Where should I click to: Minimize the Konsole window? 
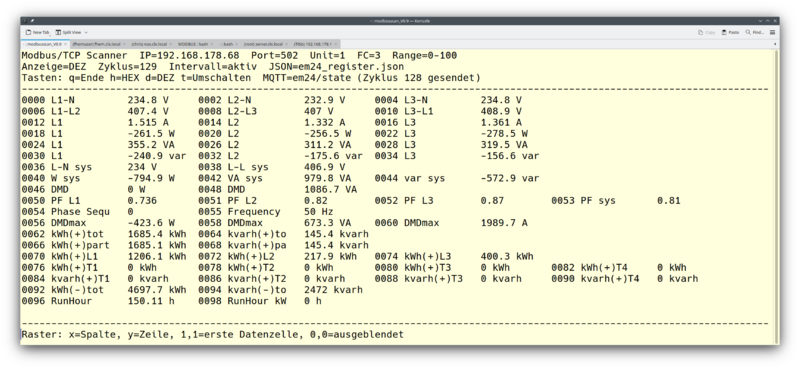[x=760, y=21]
